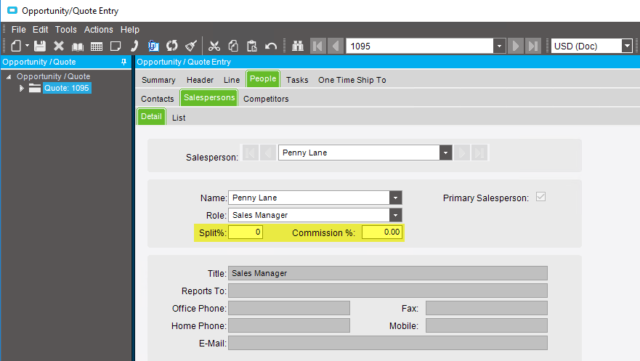The image size is (640, 361).
Task: Click the grid calendar toolbar icon
Action: tap(96, 47)
